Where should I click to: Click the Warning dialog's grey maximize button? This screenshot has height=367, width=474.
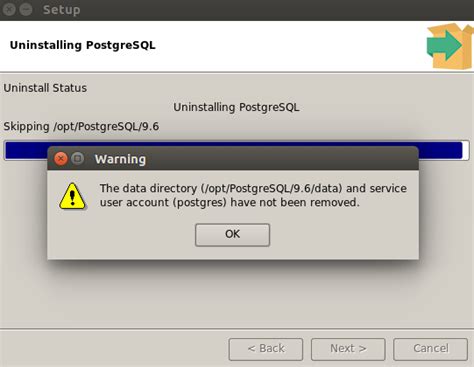pos(78,158)
